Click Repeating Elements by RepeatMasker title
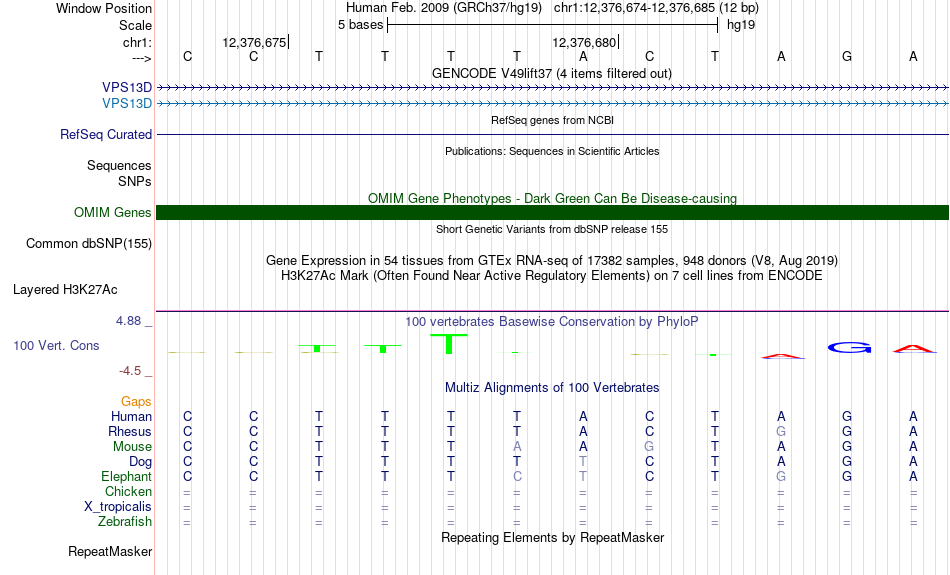The width and height of the screenshot is (950, 575). click(553, 537)
